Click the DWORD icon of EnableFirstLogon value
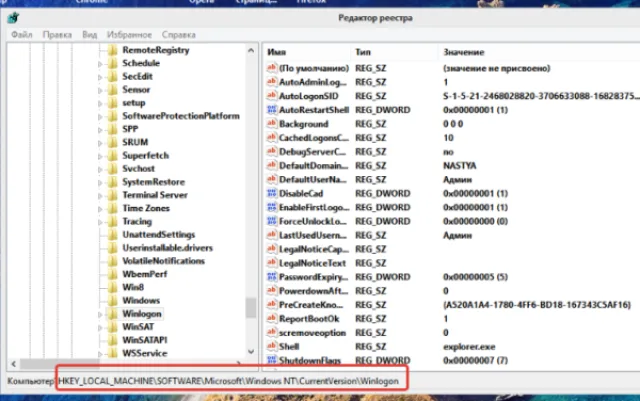 click(x=271, y=207)
